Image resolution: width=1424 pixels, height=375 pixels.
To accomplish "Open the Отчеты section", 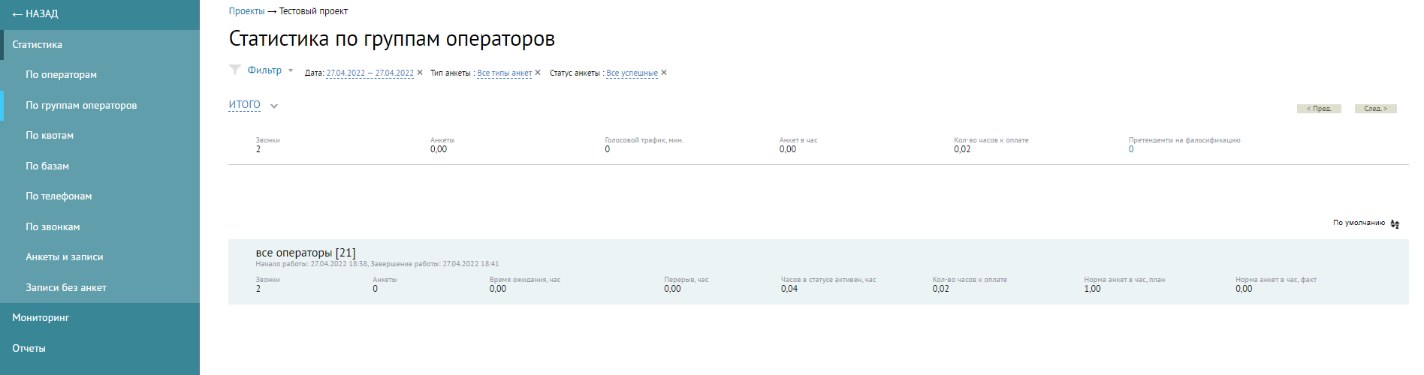I will click(100, 348).
